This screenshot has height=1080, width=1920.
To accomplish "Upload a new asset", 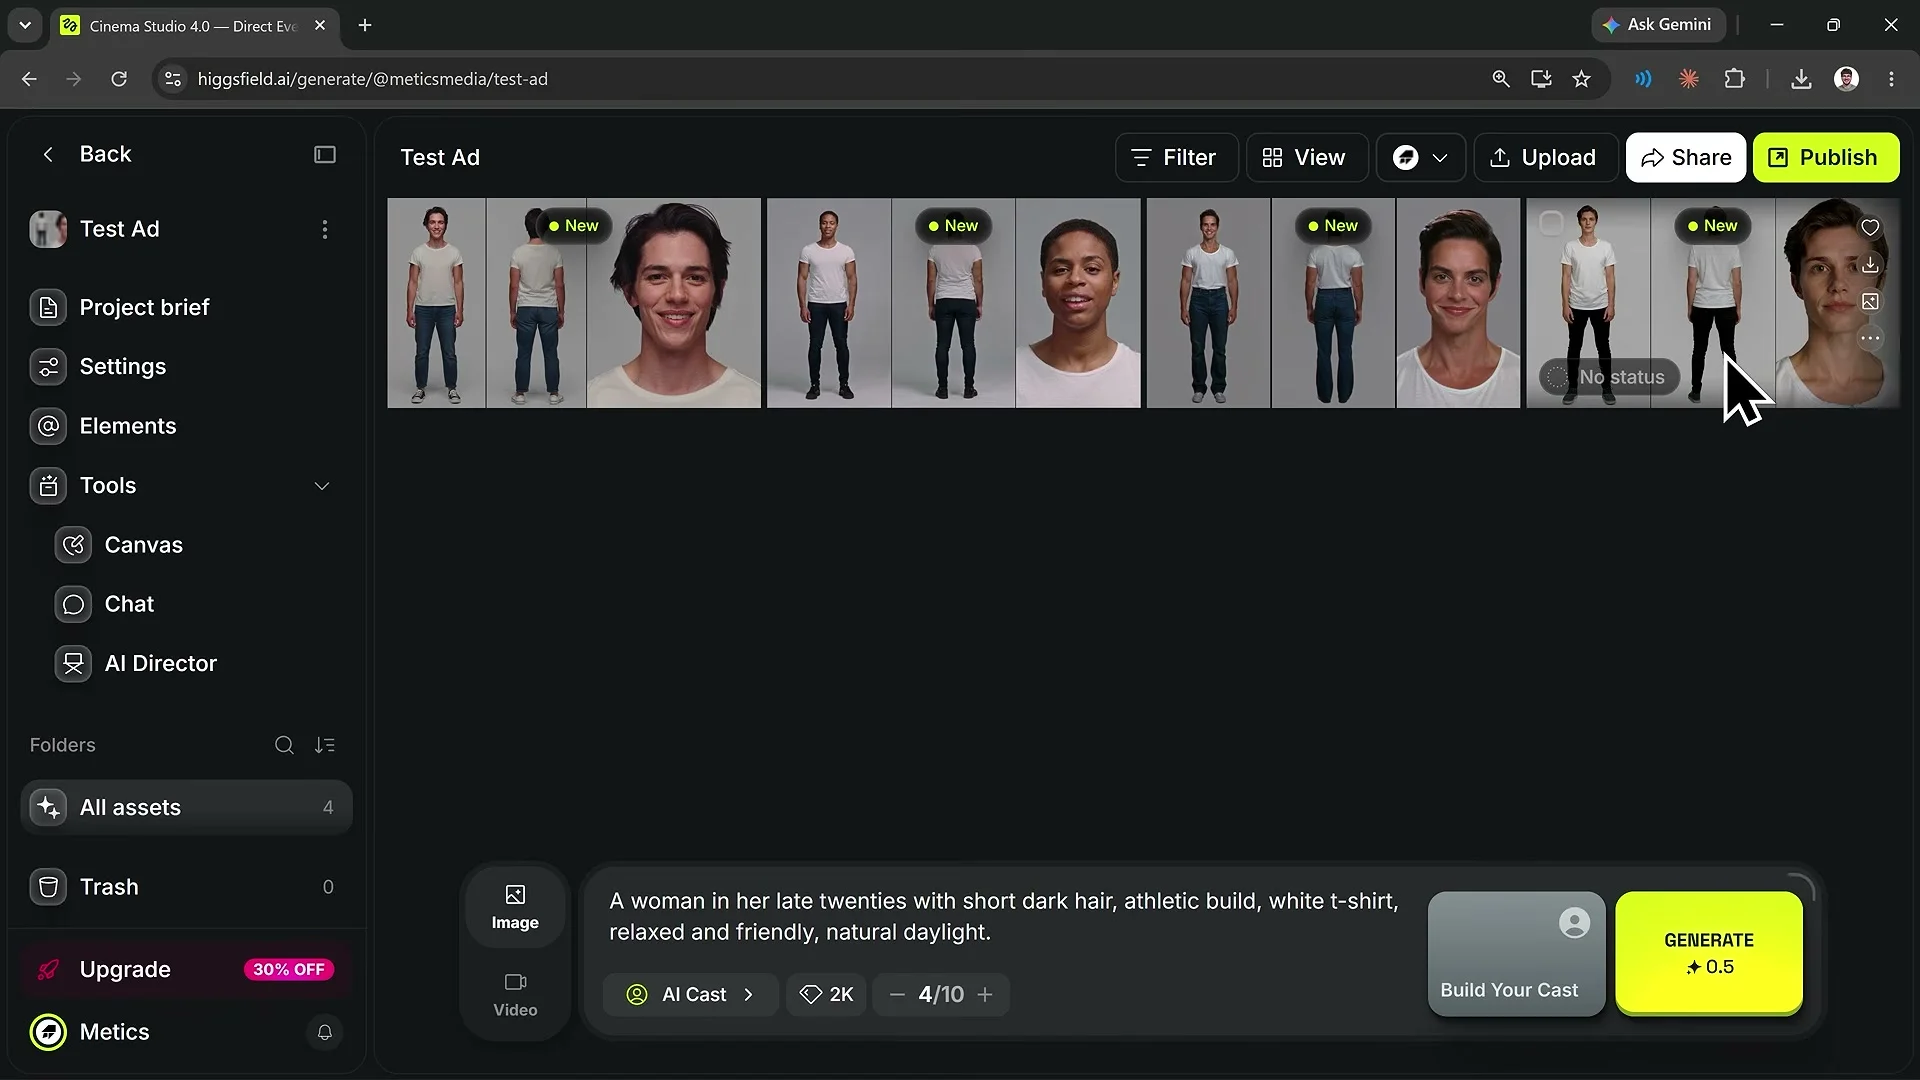I will (1544, 158).
